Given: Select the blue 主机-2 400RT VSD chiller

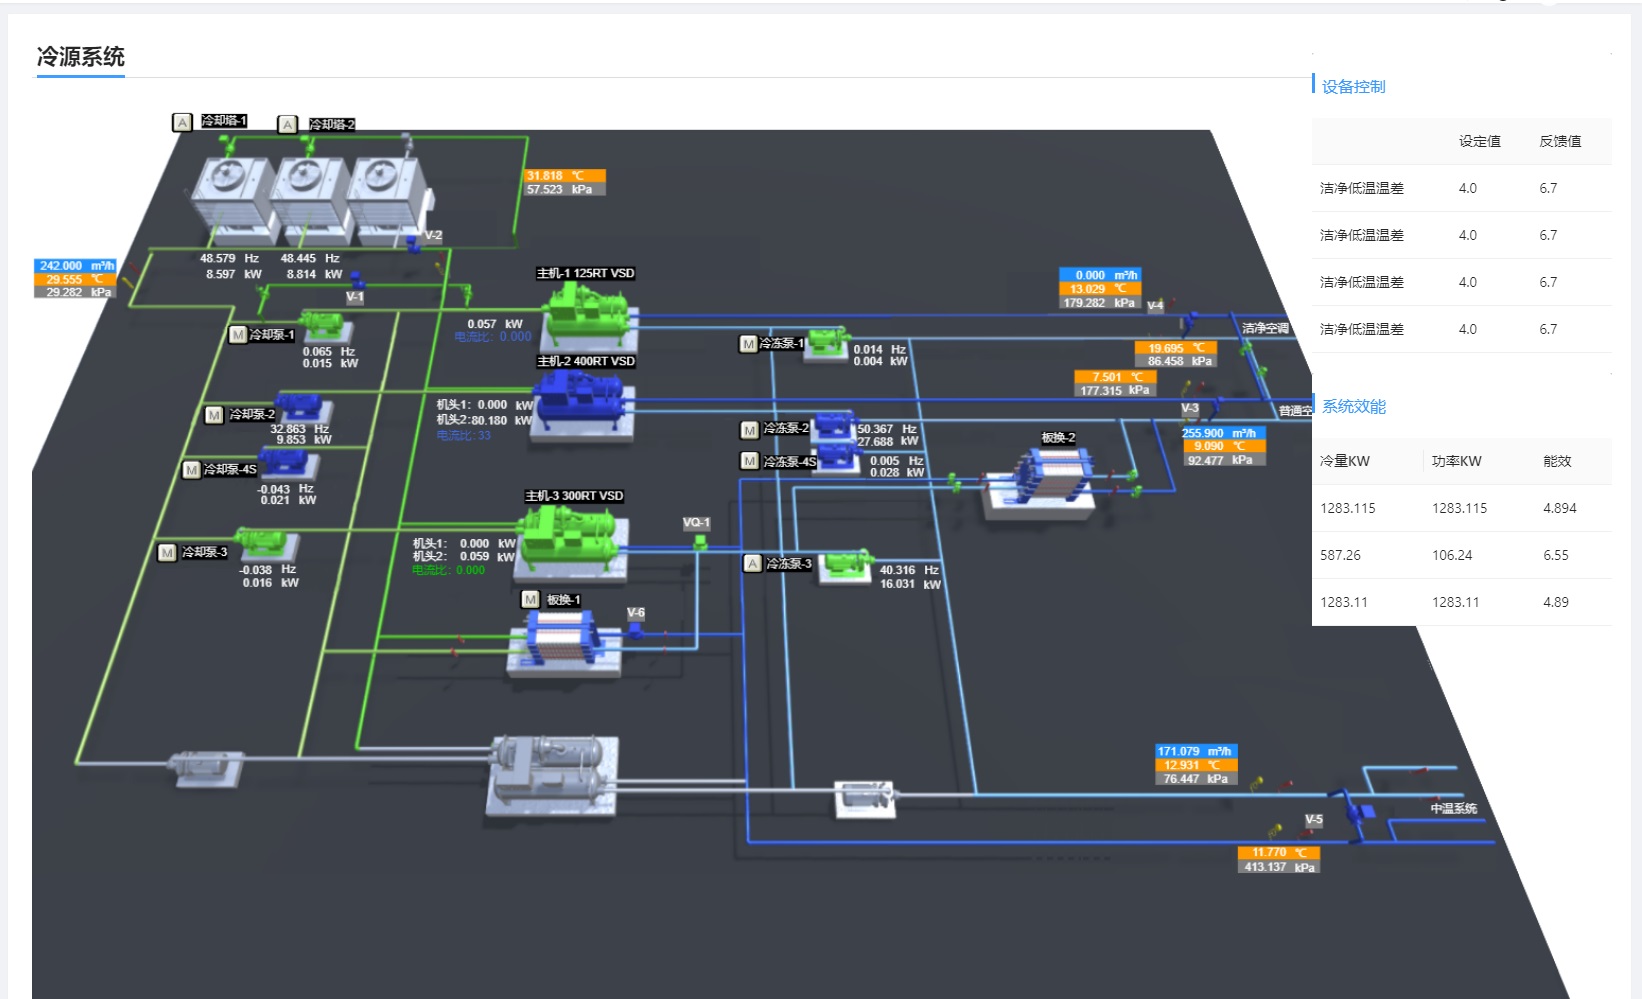Looking at the screenshot, I should [x=578, y=400].
